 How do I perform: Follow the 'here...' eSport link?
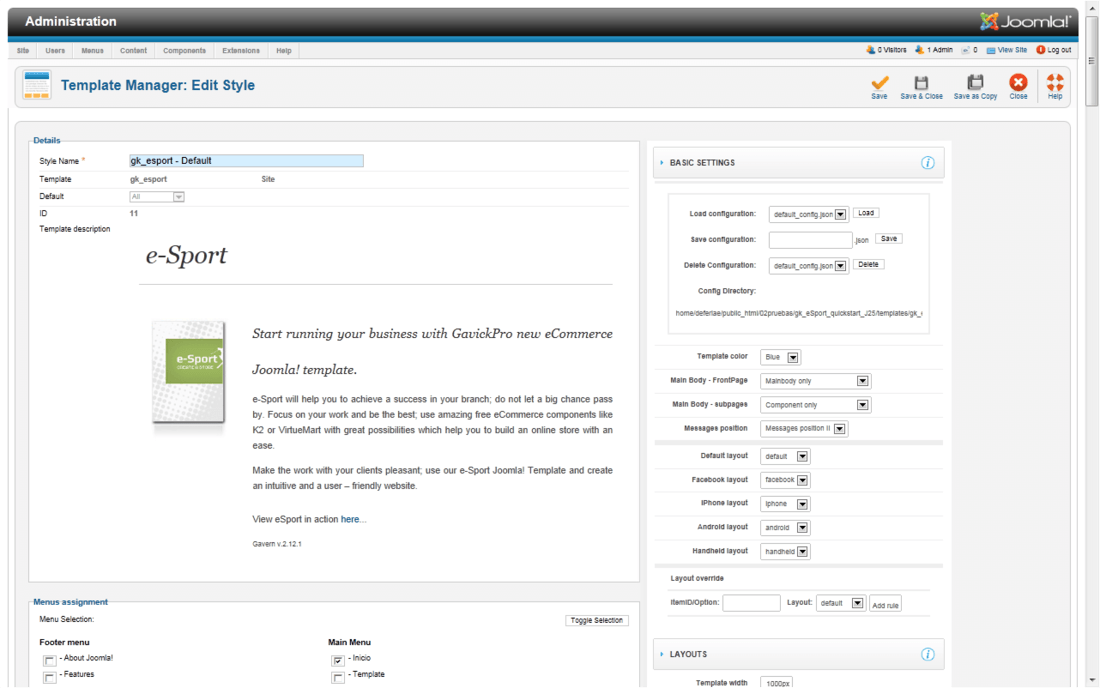[354, 520]
